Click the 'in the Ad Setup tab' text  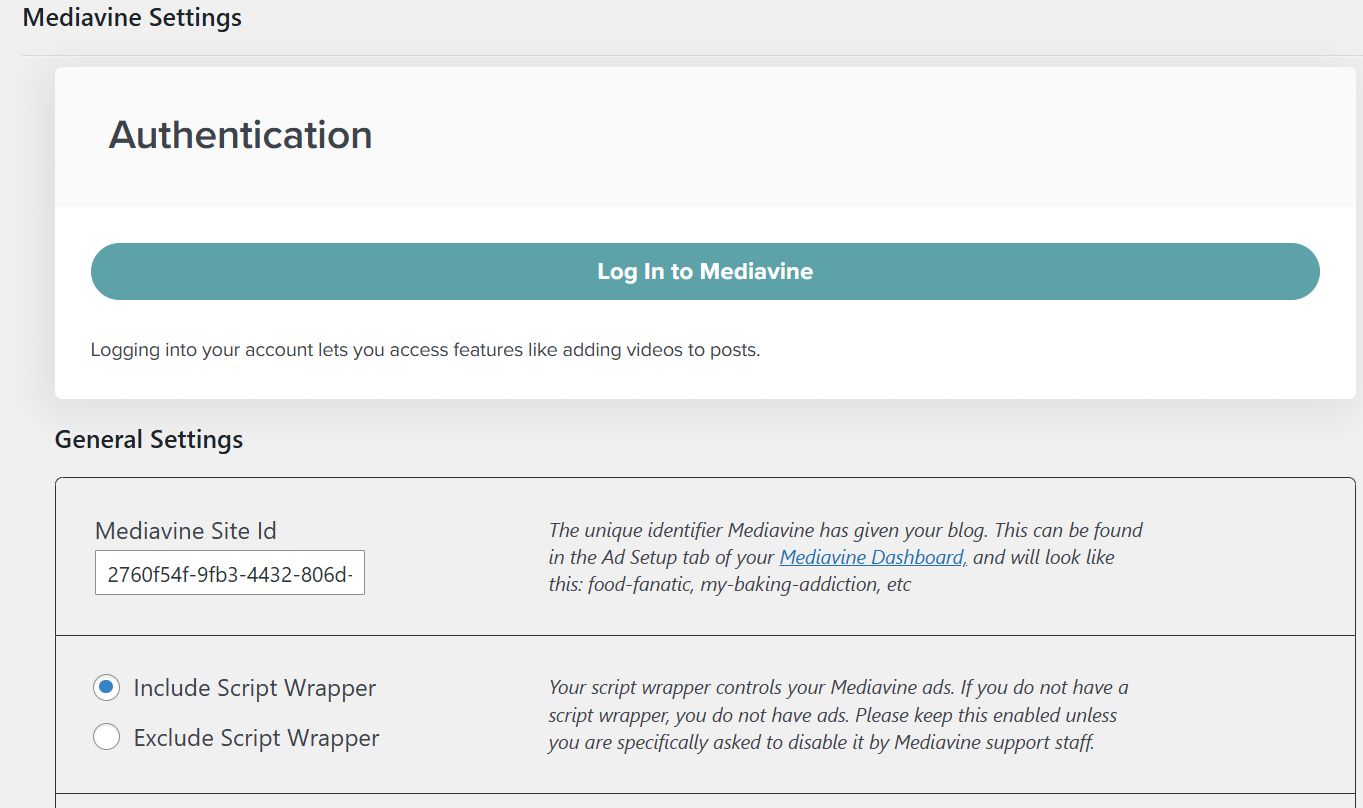(x=662, y=557)
